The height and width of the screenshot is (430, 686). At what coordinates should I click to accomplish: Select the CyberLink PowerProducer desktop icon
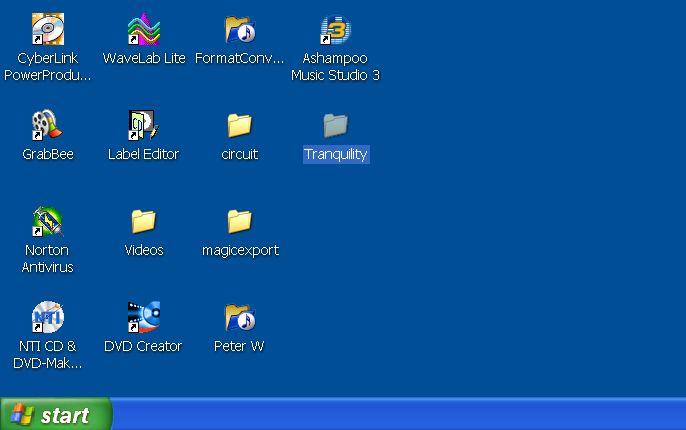pyautogui.click(x=47, y=30)
